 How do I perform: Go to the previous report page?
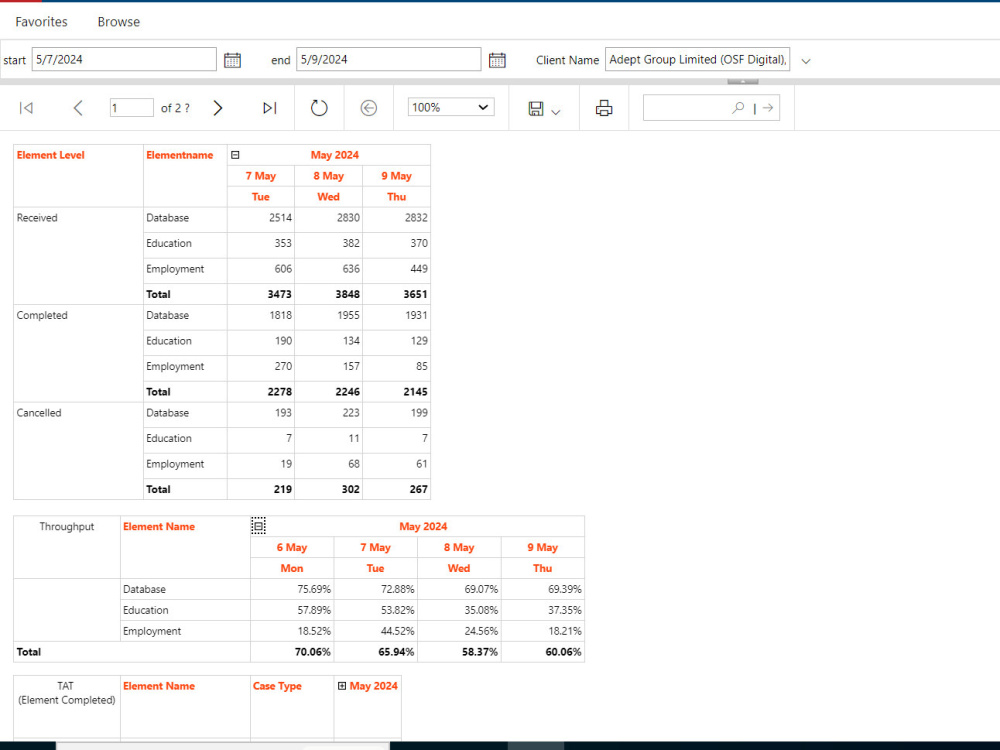point(78,108)
